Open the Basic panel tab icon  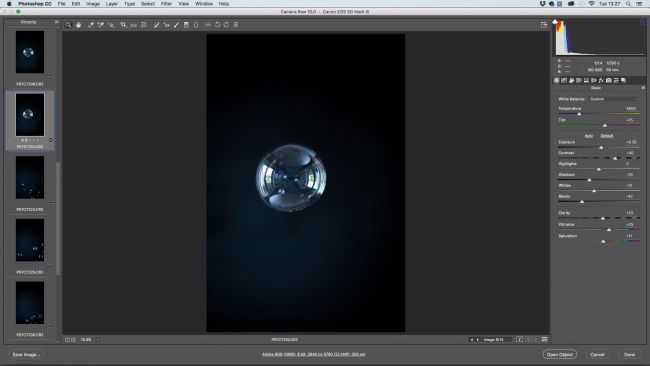[x=557, y=80]
